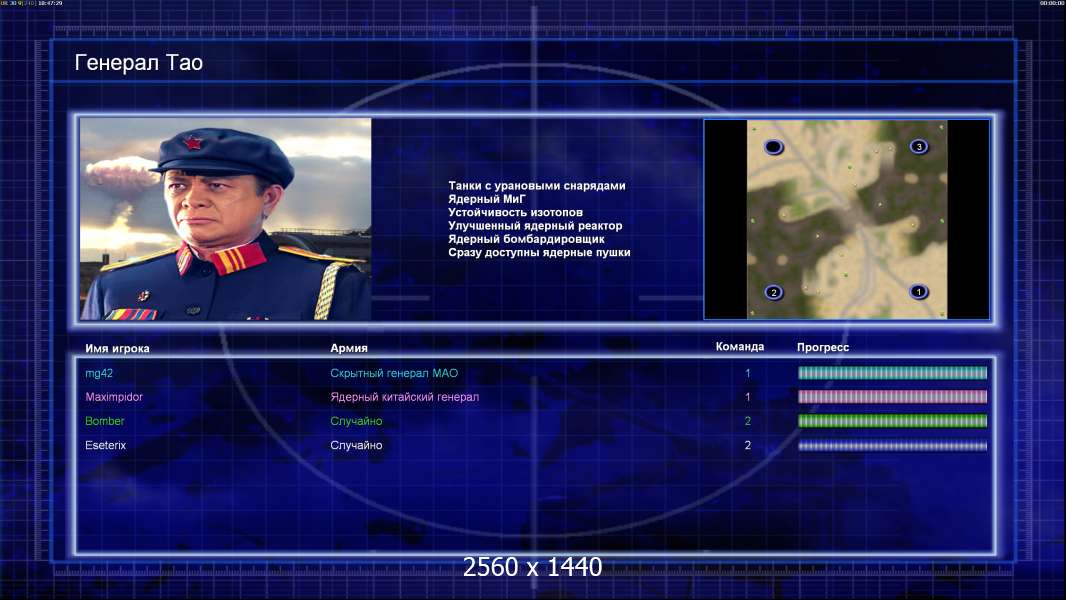
Task: Click the General Tao portrait image
Action: point(226,219)
